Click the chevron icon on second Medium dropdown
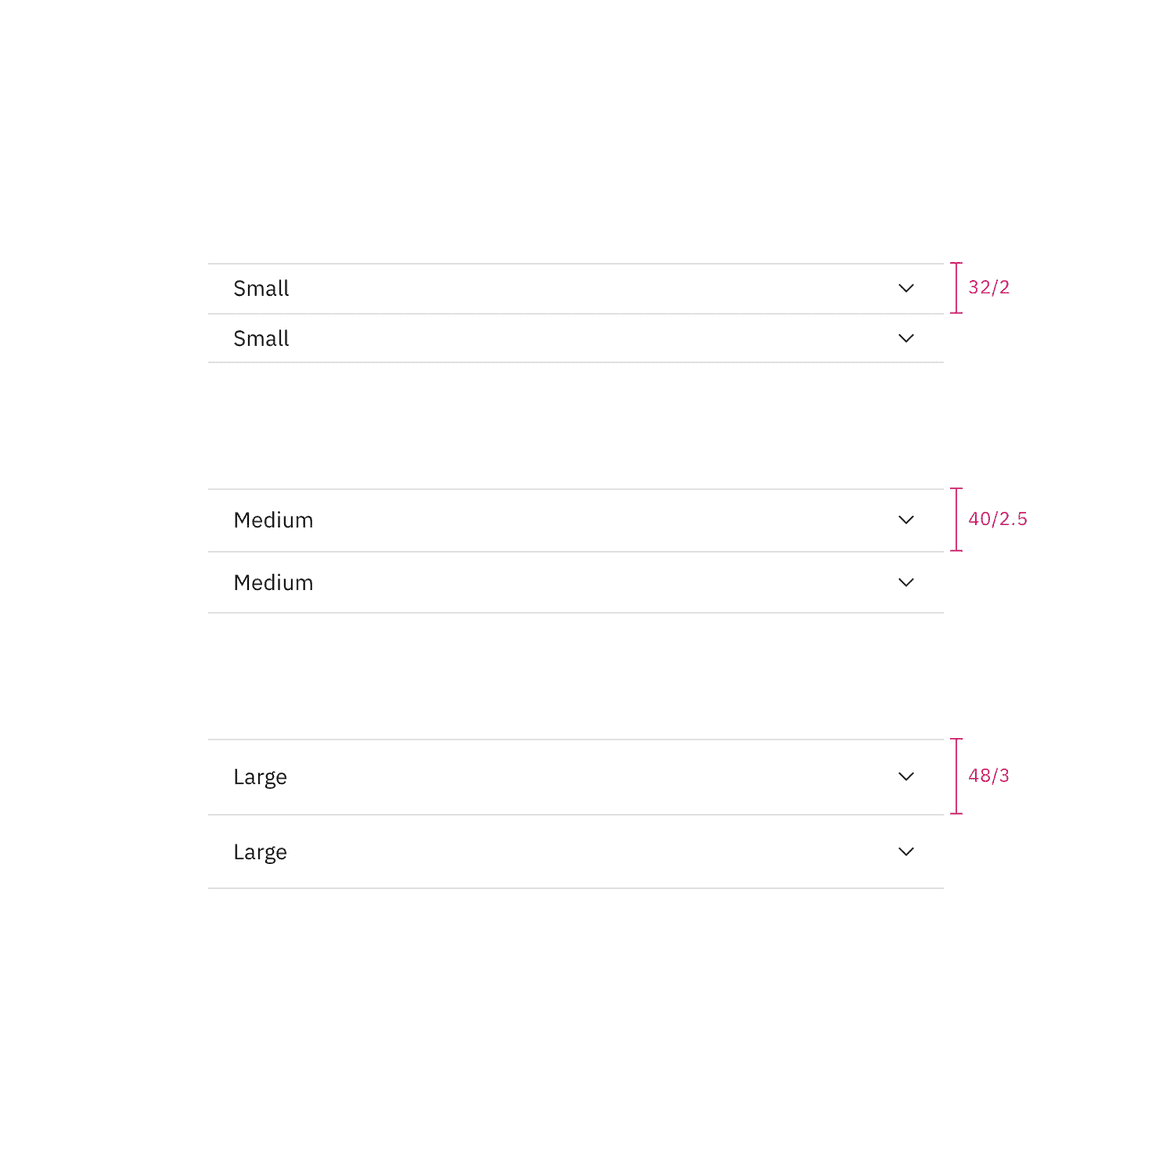 pyautogui.click(x=906, y=582)
